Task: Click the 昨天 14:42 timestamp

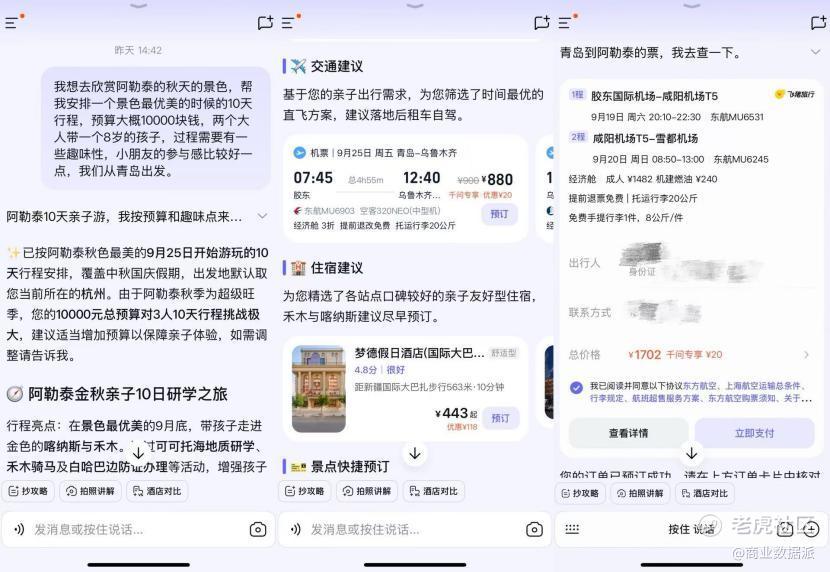Action: tap(138, 50)
